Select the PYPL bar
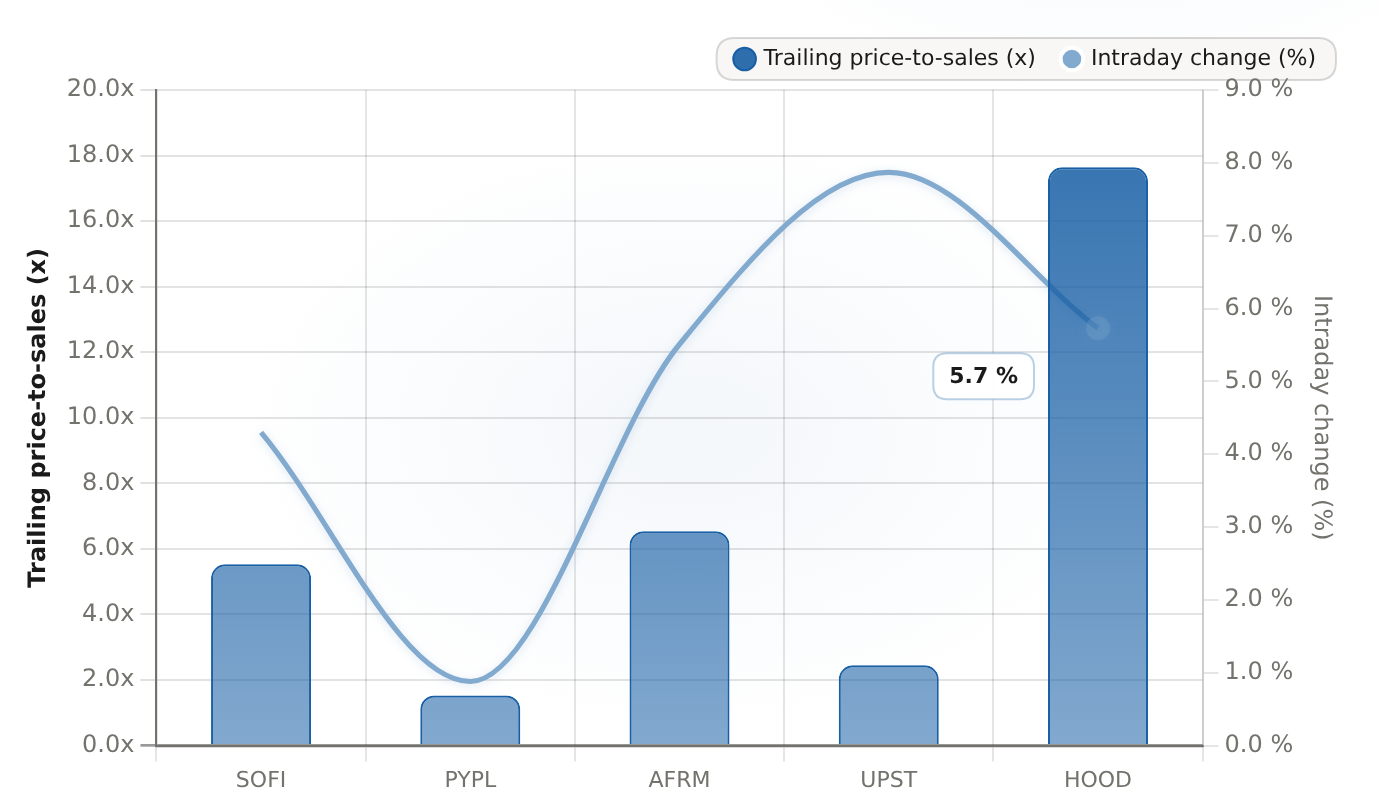This screenshot has width=1380, height=808. click(x=470, y=721)
